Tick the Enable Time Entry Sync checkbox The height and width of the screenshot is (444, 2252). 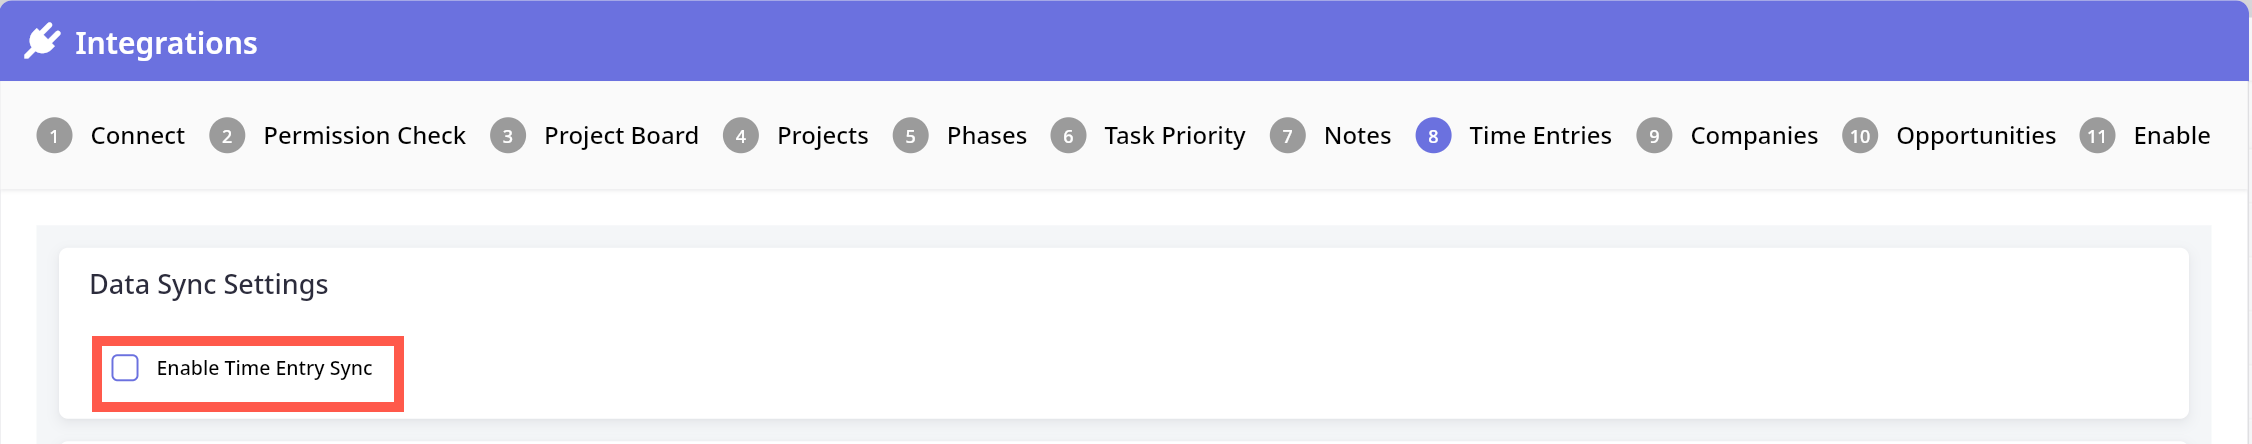click(x=125, y=368)
